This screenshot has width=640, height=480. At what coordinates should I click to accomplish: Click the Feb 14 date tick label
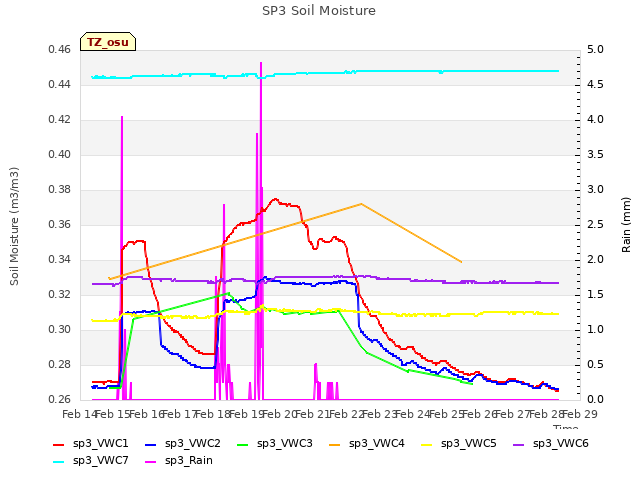(x=79, y=415)
